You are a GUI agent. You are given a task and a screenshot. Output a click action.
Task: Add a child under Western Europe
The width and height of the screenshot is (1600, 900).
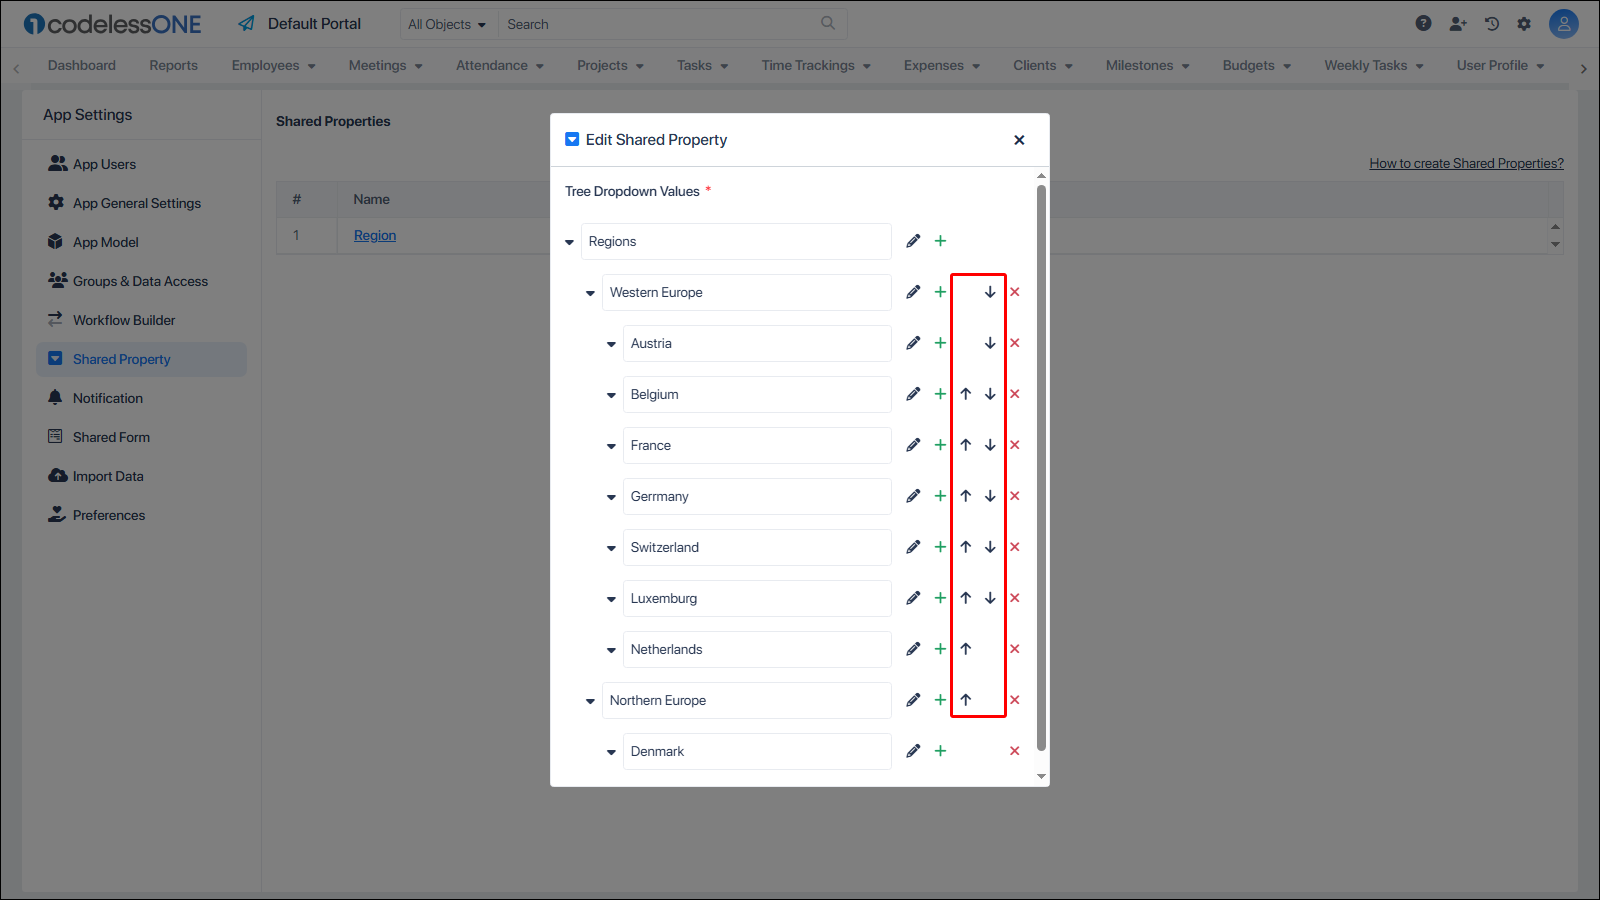click(x=940, y=292)
